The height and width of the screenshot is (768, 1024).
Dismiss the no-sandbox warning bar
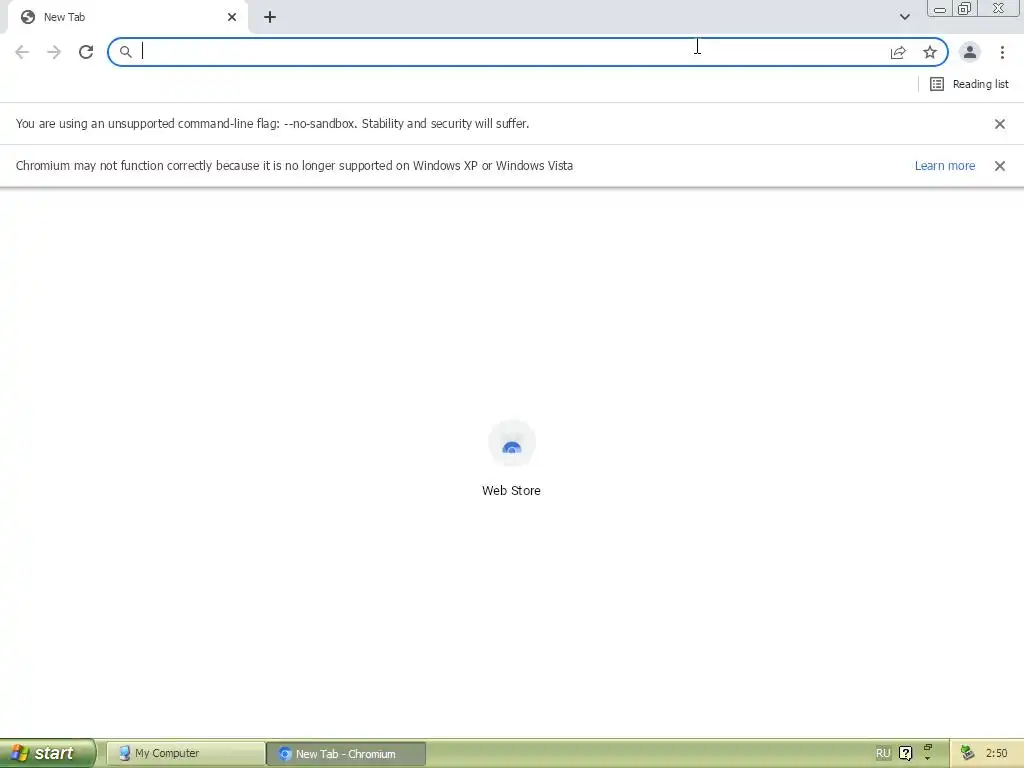[1000, 124]
